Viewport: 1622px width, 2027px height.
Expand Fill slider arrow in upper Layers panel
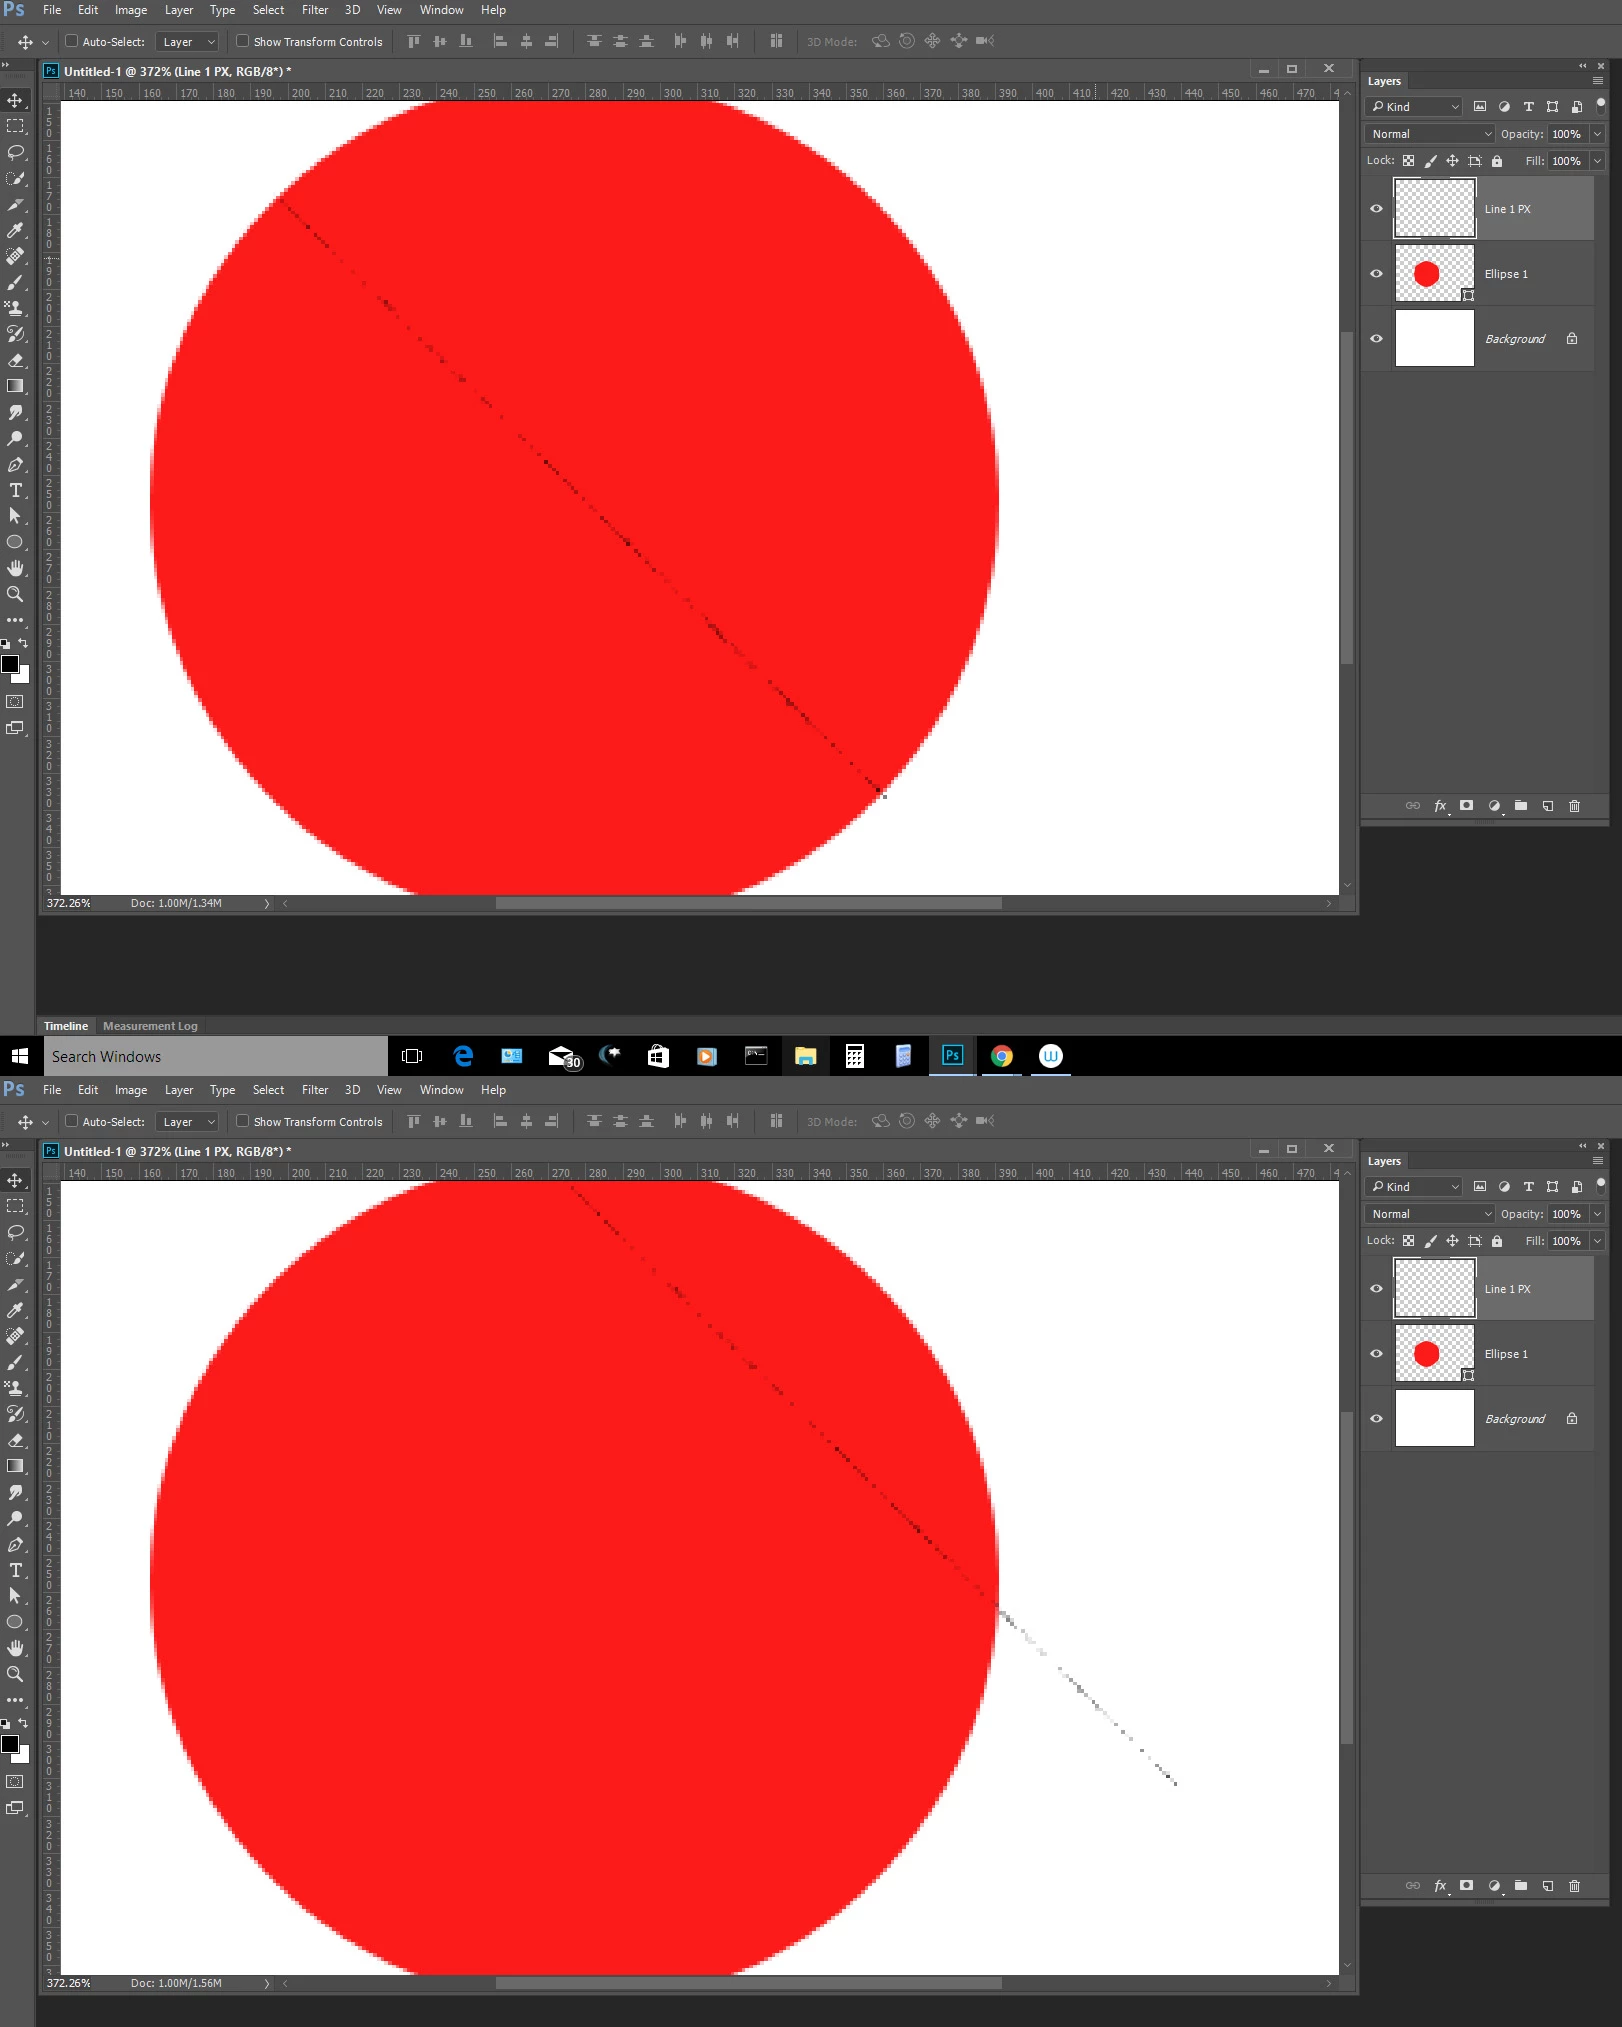coord(1598,161)
